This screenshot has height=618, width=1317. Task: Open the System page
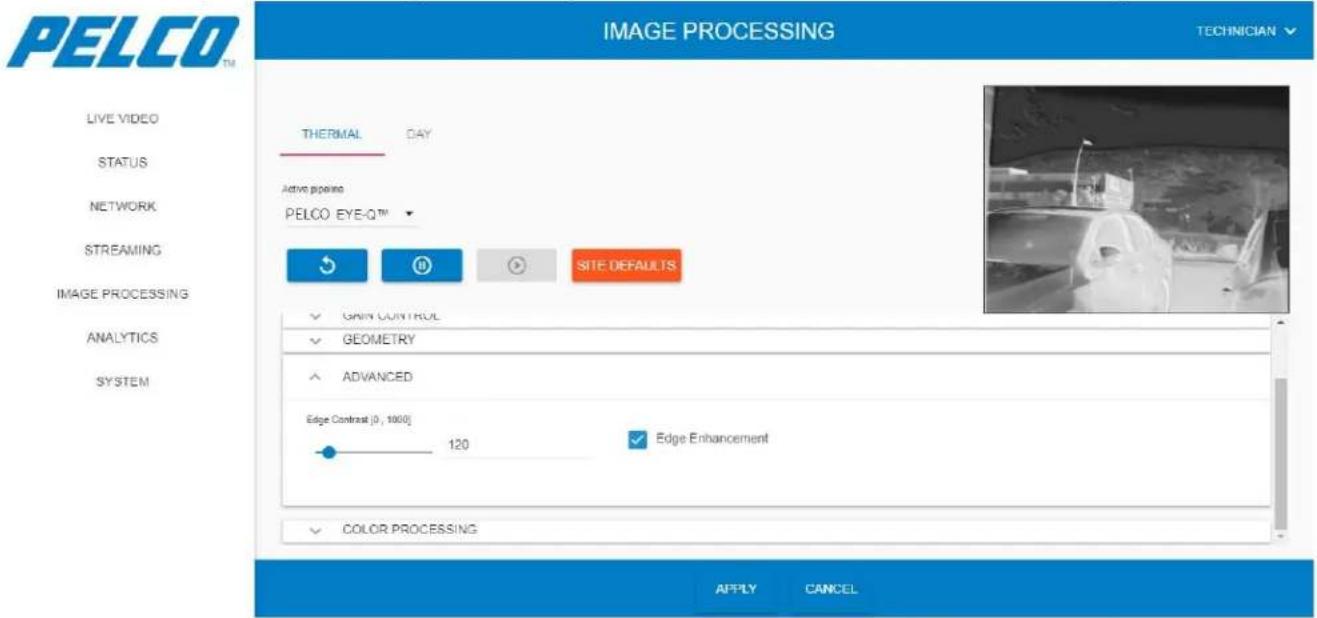124,382
